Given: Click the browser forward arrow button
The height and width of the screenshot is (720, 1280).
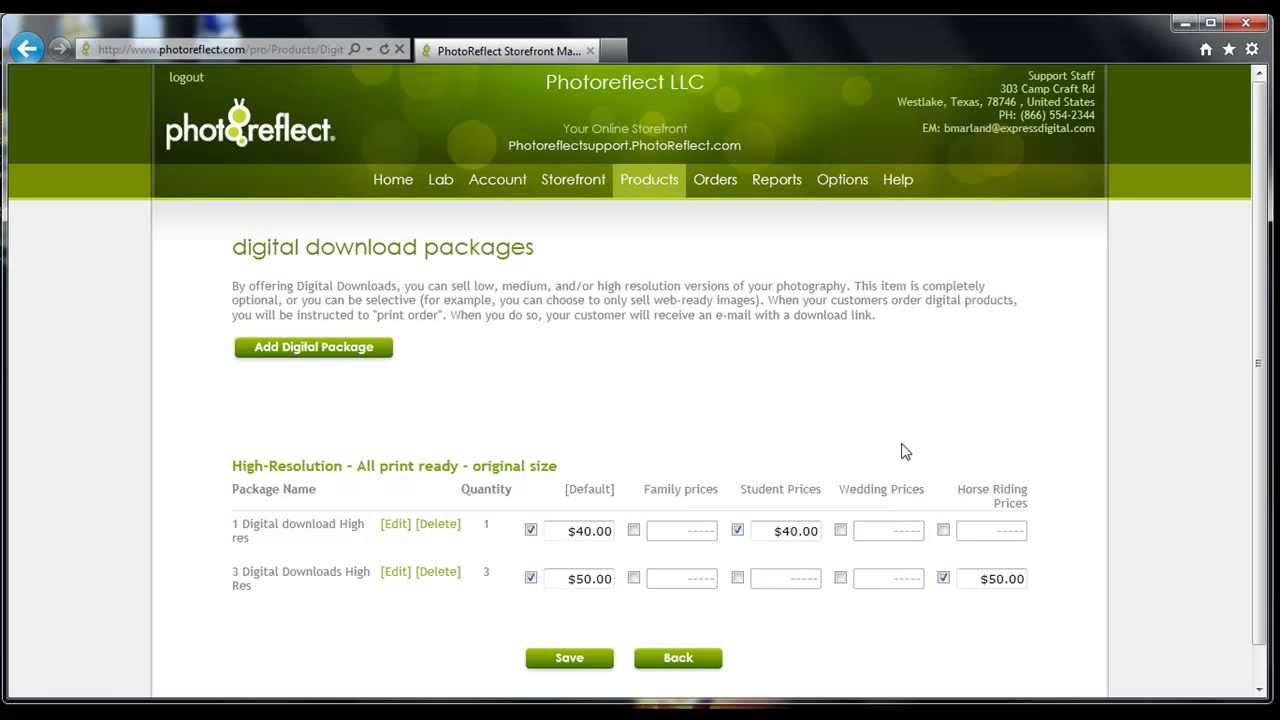Looking at the screenshot, I should (x=59, y=48).
